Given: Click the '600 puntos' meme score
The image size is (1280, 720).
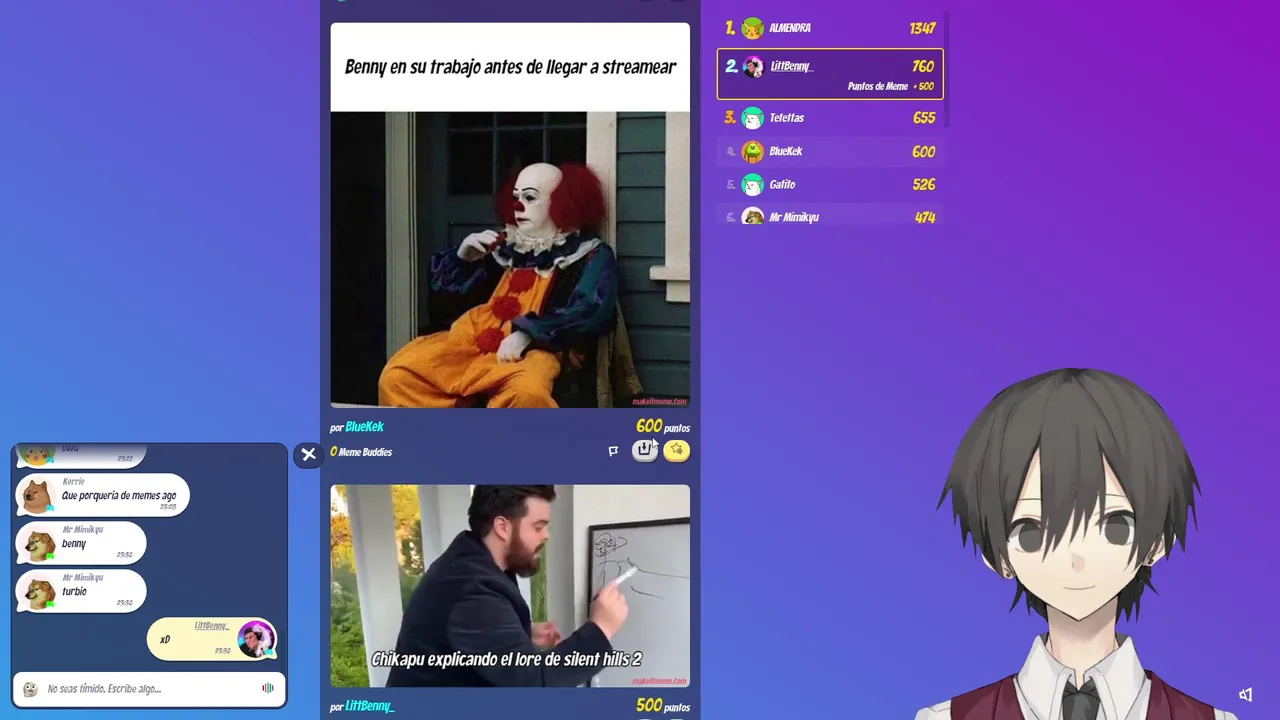Looking at the screenshot, I should coord(663,427).
